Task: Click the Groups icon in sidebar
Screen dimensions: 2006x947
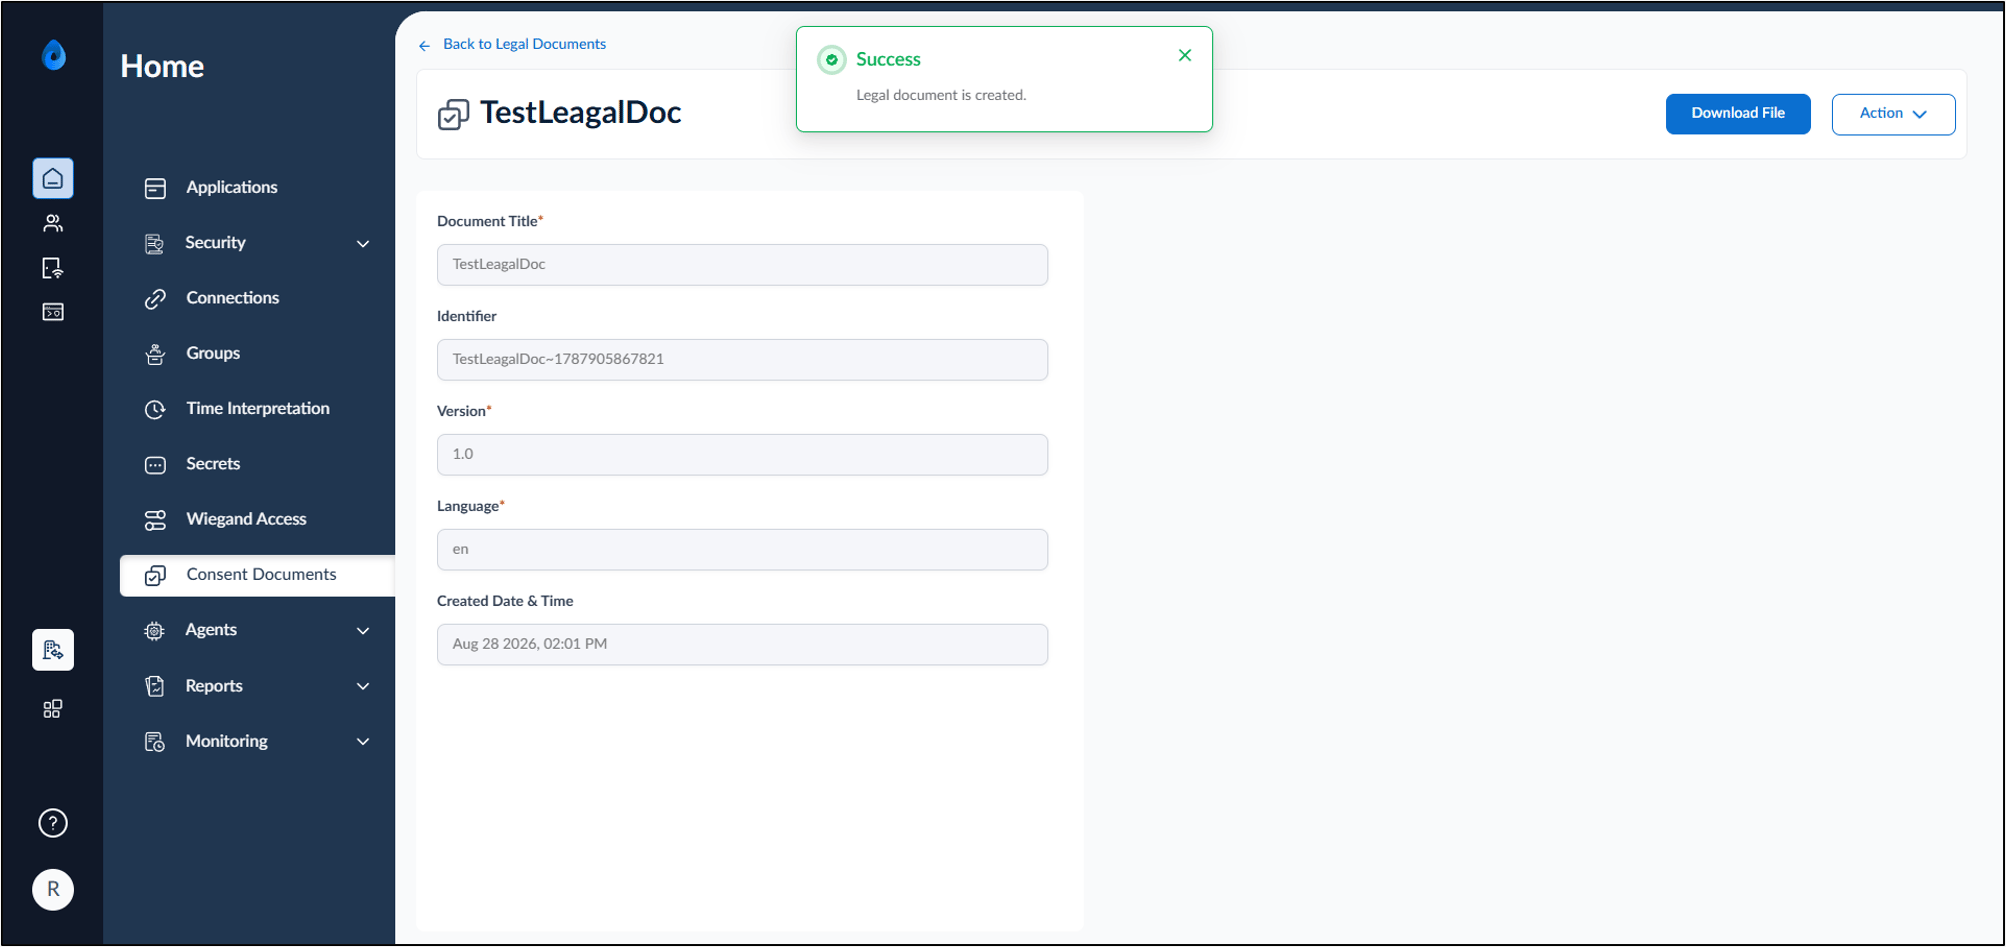Action: coord(155,354)
